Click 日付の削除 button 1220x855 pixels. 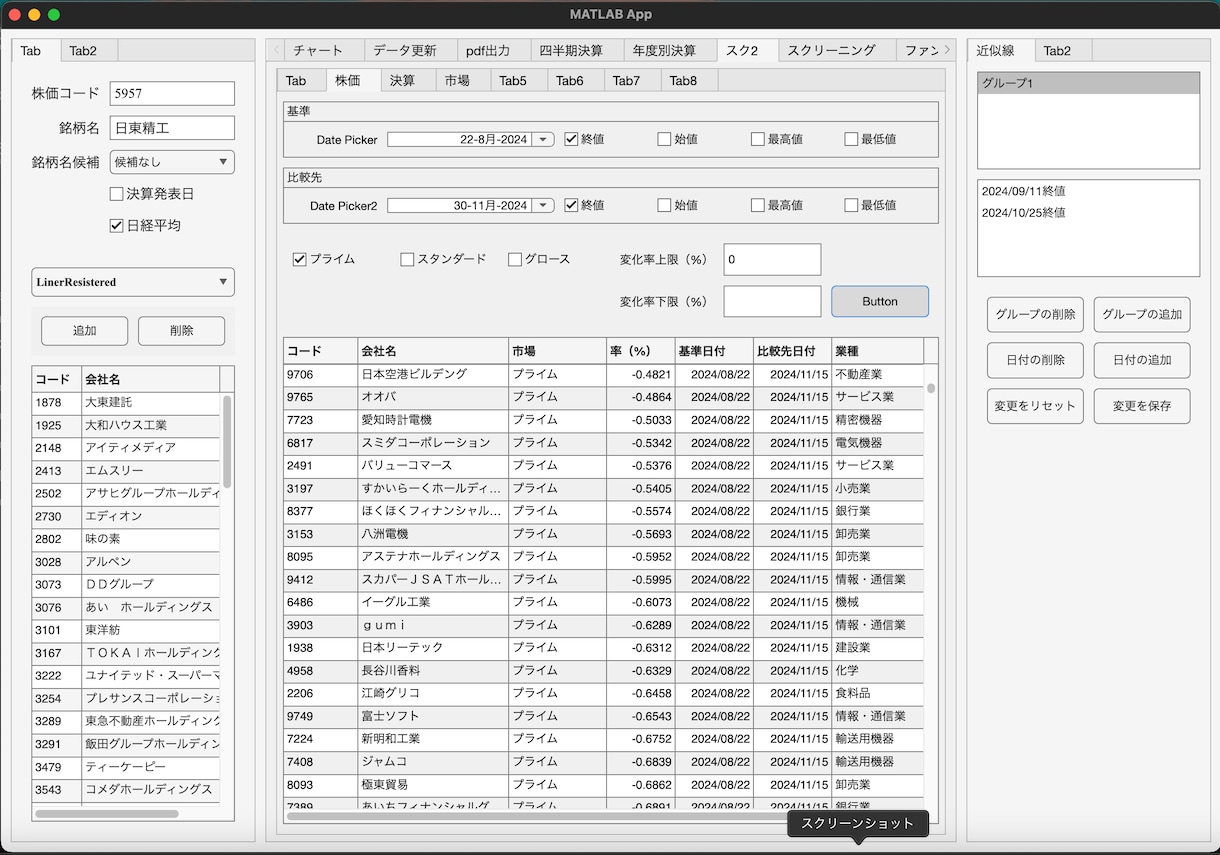coord(1035,360)
